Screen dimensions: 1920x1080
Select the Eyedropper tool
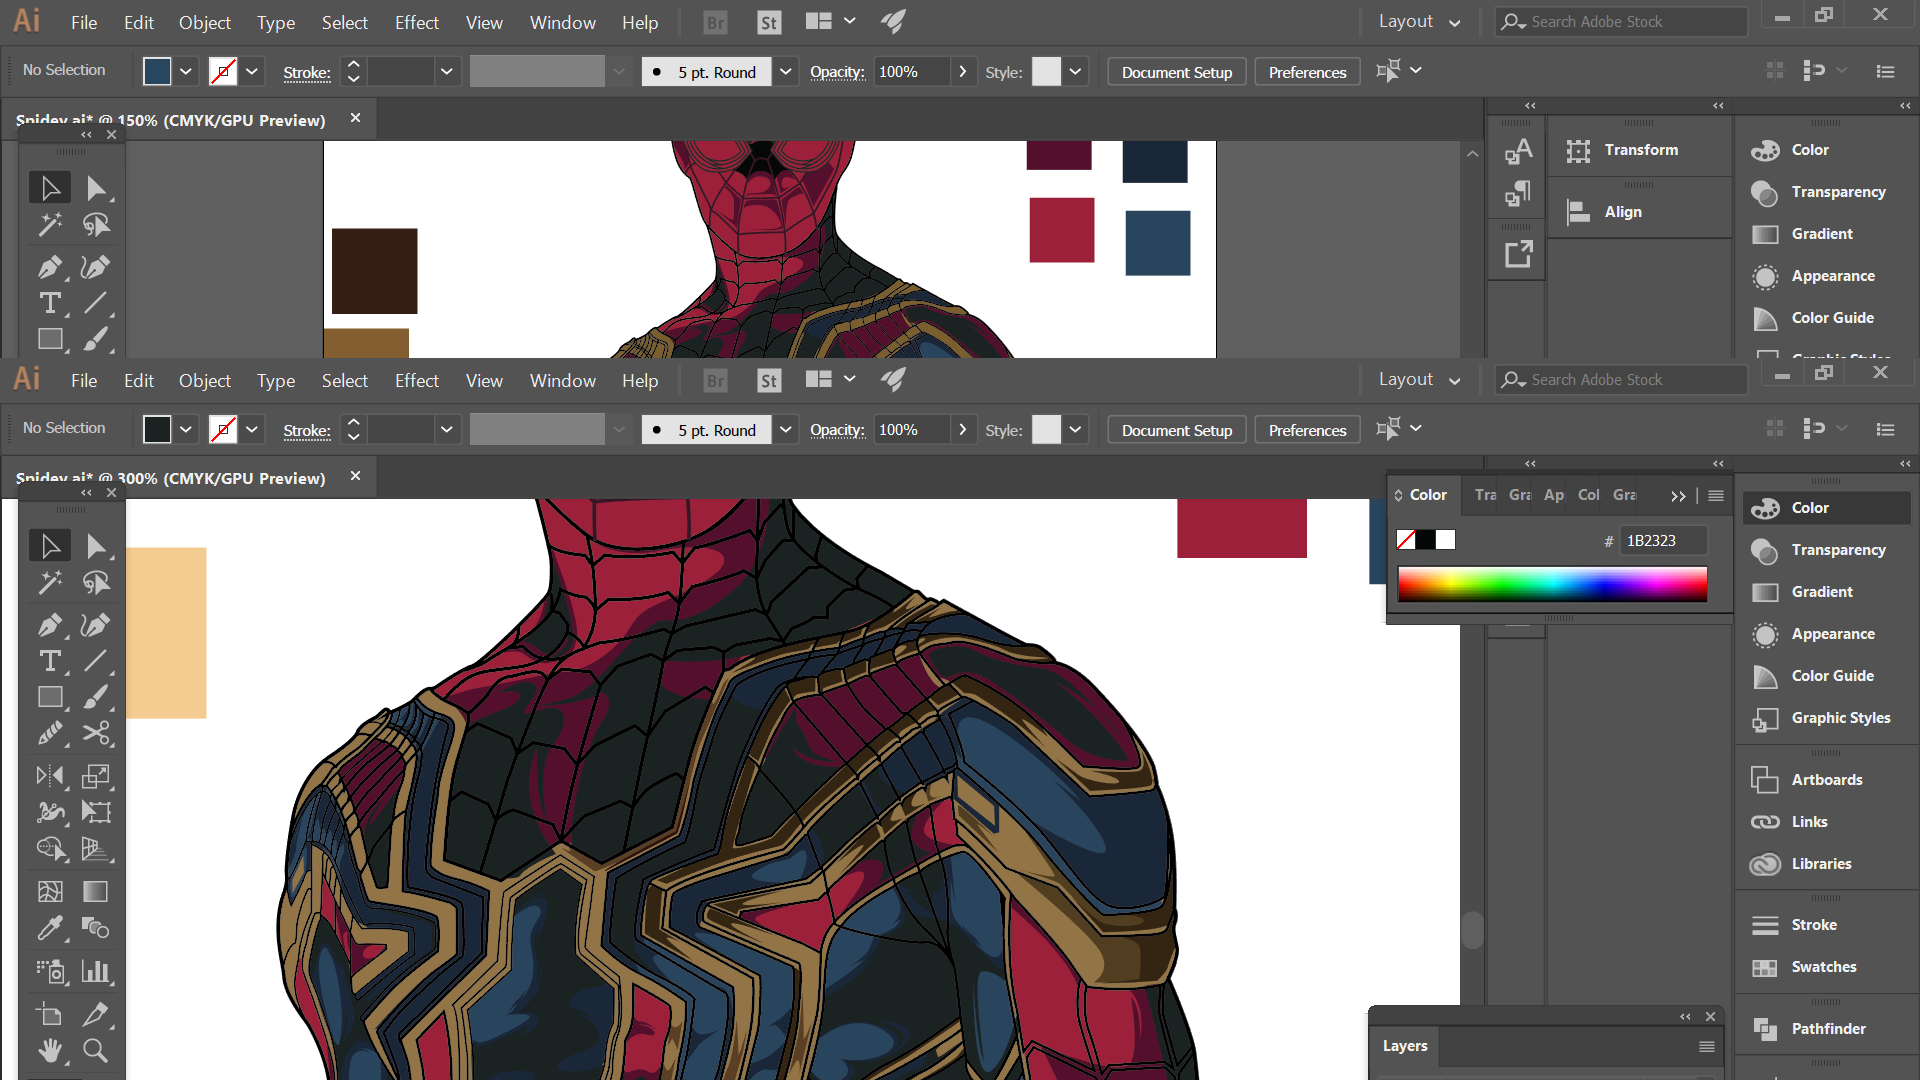(50, 928)
